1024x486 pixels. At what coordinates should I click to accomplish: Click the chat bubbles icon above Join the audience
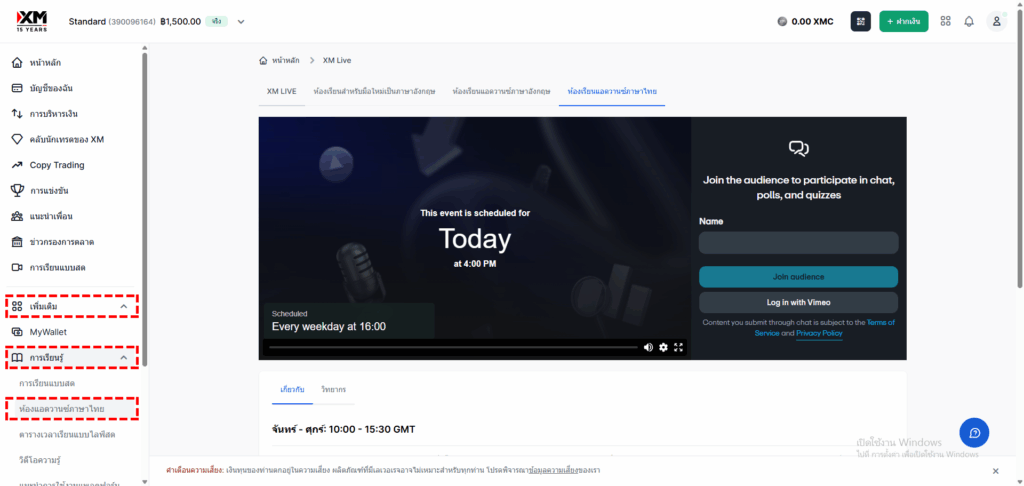[x=799, y=150]
